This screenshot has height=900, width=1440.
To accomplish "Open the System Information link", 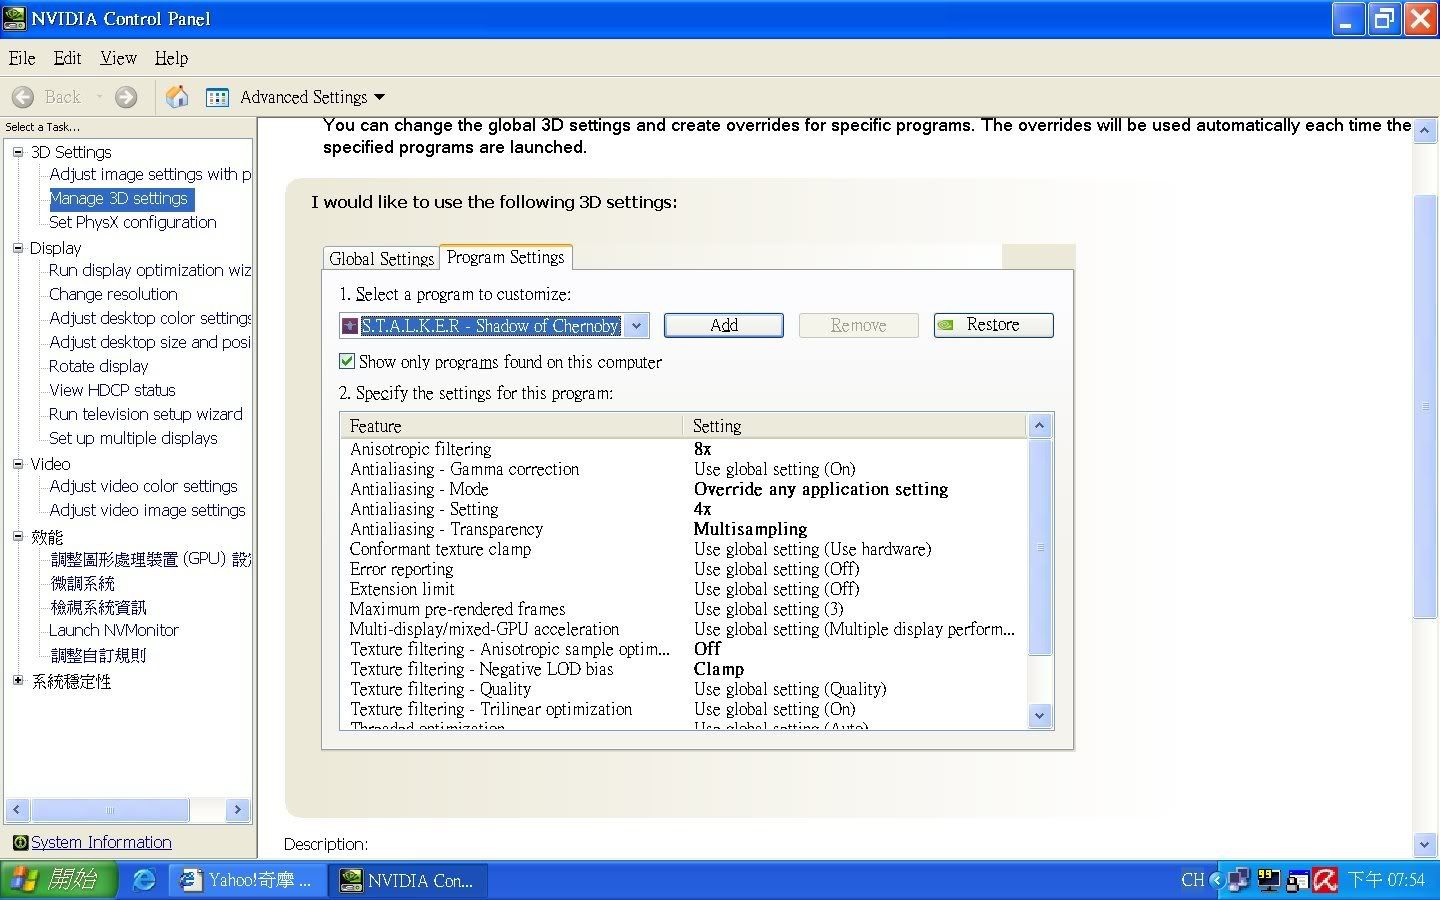I will 101,842.
